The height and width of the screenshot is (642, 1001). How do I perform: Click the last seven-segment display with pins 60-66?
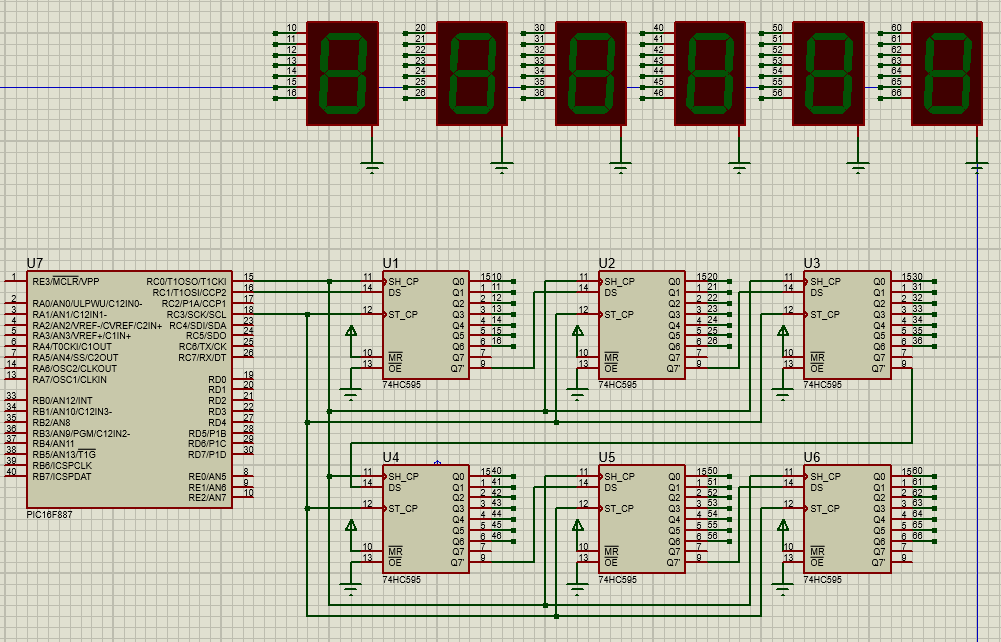click(x=946, y=73)
